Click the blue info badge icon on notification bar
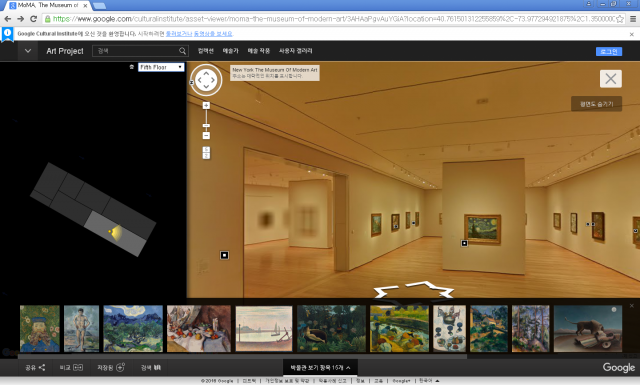The width and height of the screenshot is (640, 385). tap(7, 34)
